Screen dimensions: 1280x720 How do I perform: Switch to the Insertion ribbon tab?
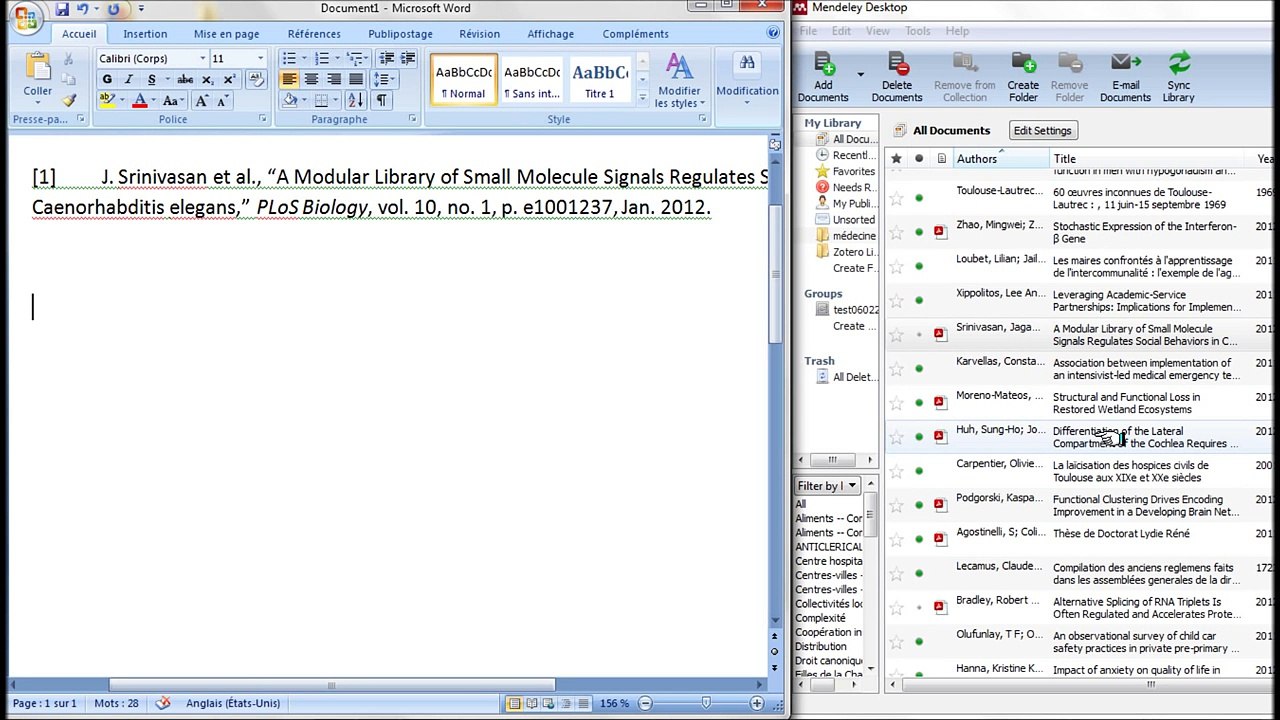pyautogui.click(x=145, y=34)
